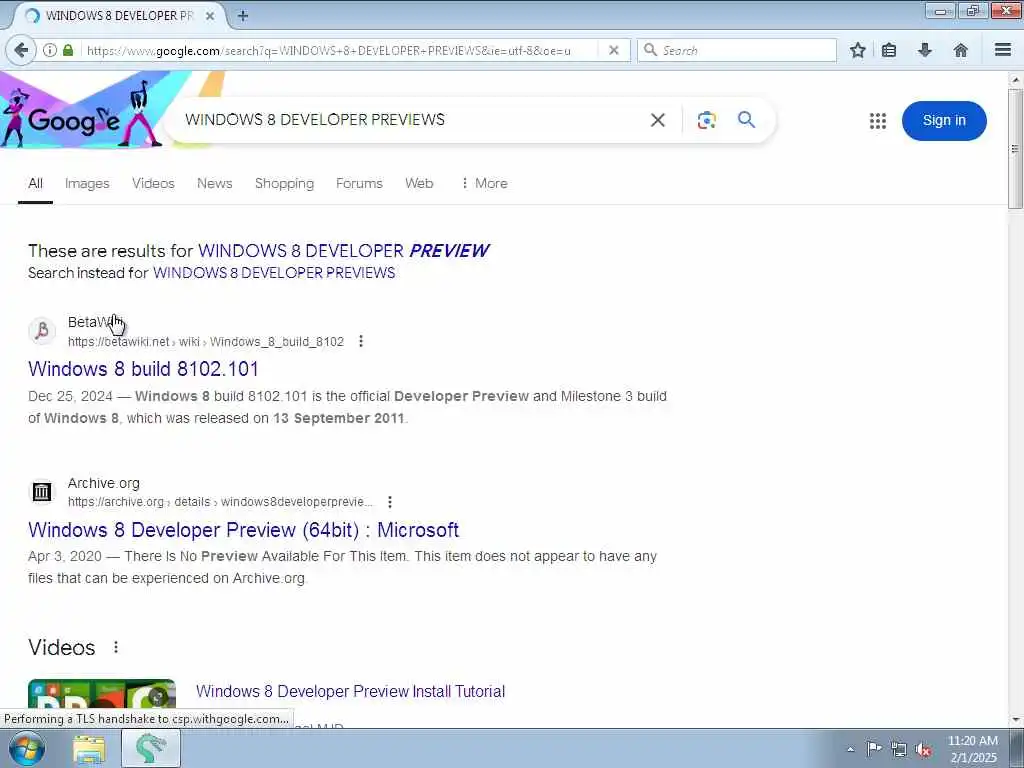This screenshot has width=1024, height=768.
Task: Click the scrollbar up arrow
Action: click(x=1015, y=80)
